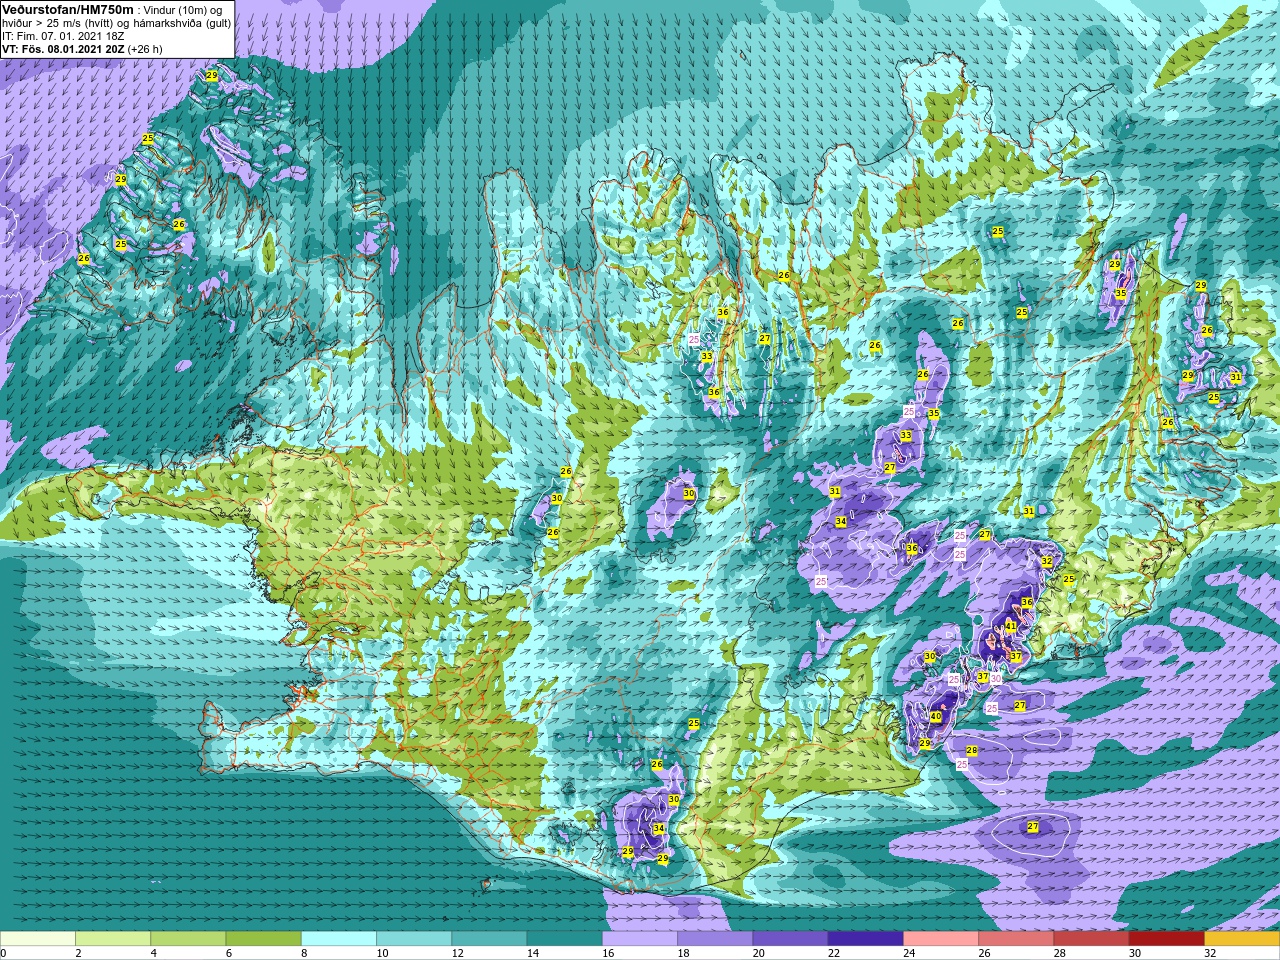The width and height of the screenshot is (1280, 960).
Task: Click the VT: Fös. 08.01.2021 20Z line
Action: (82, 49)
